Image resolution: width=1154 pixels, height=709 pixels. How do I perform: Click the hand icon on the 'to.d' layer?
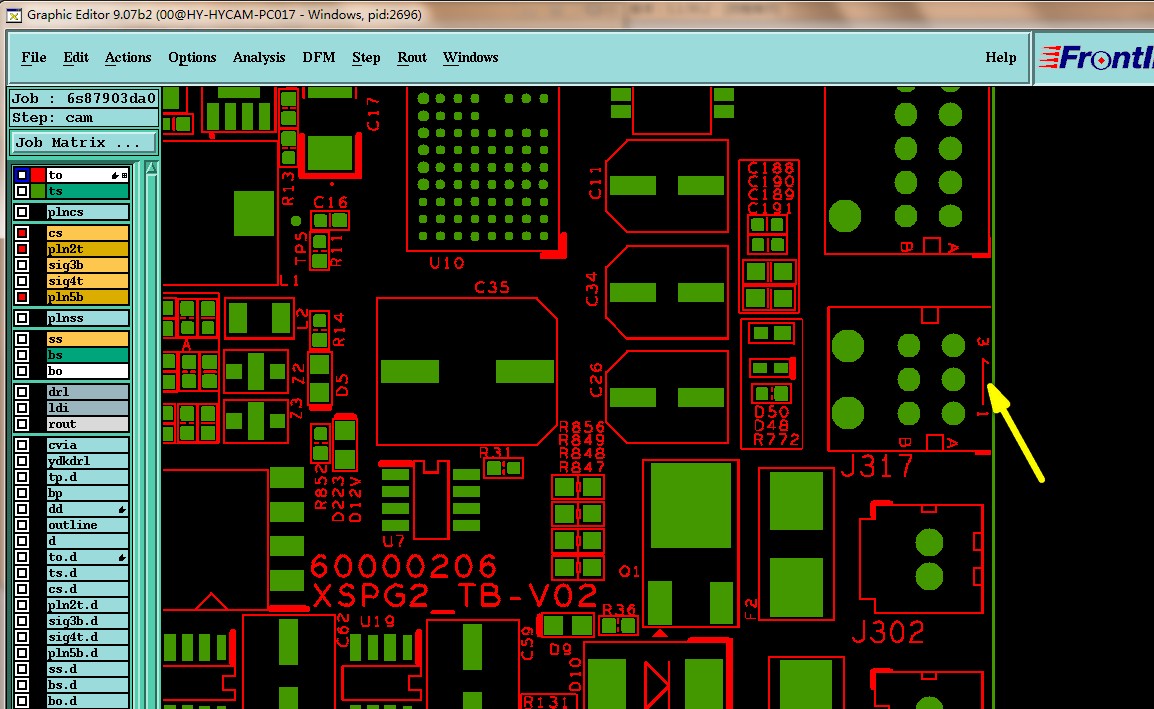[x=122, y=557]
